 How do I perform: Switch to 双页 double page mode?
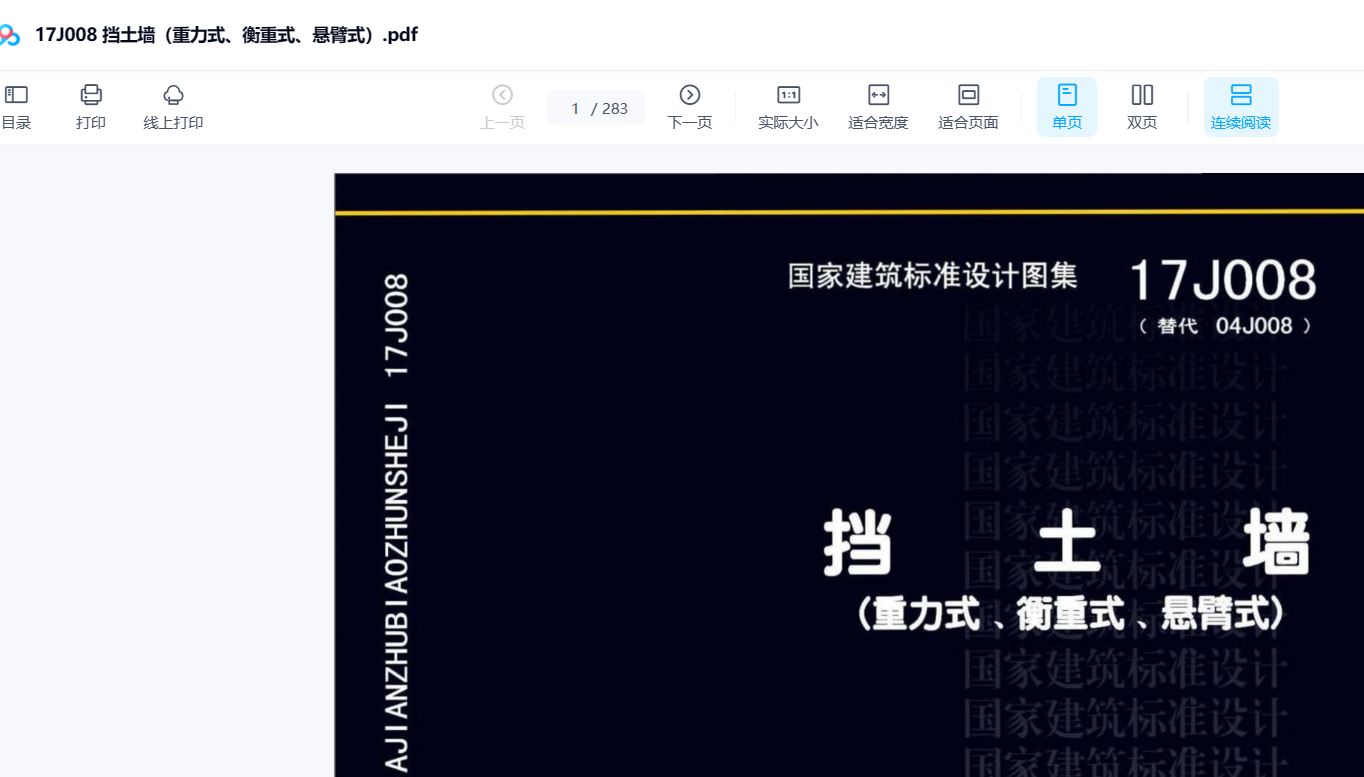[x=1142, y=107]
